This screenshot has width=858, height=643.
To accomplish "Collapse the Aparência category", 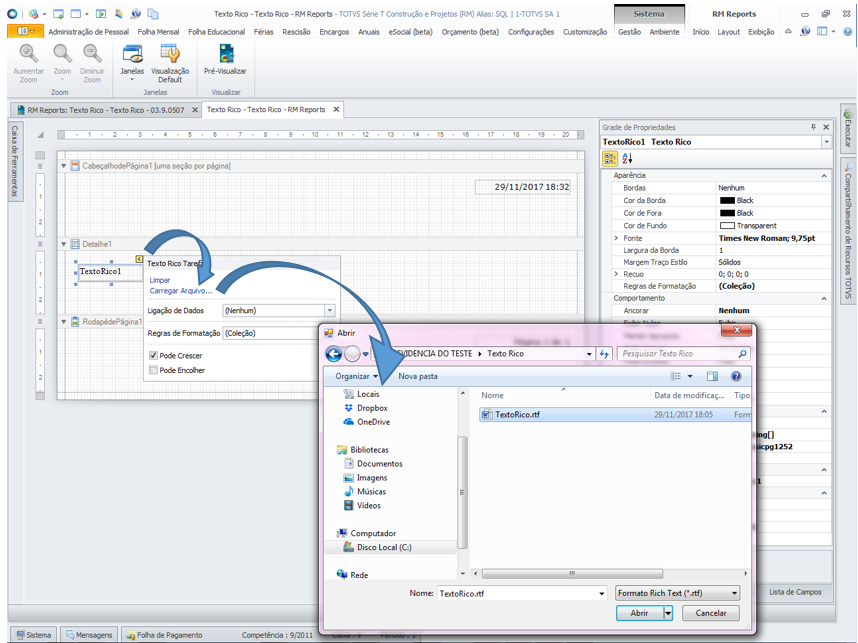I will pyautogui.click(x=824, y=176).
